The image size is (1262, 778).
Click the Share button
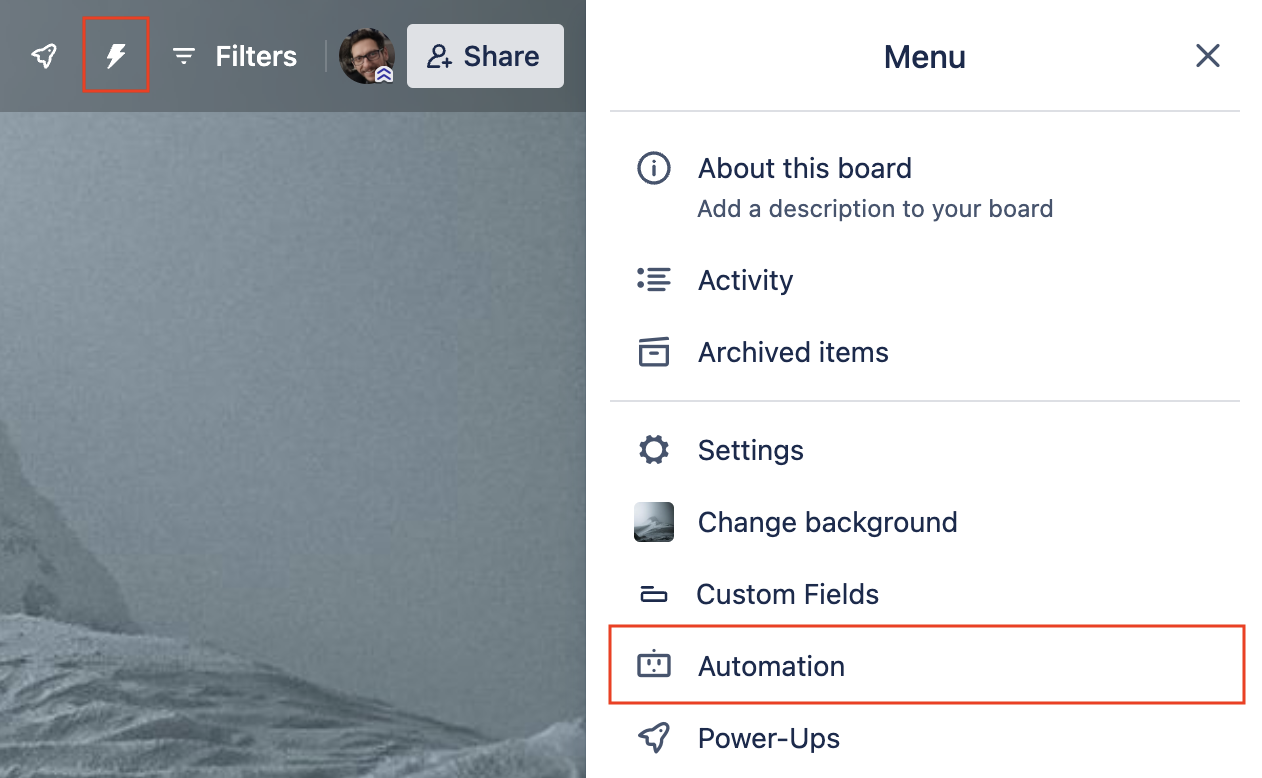(485, 56)
